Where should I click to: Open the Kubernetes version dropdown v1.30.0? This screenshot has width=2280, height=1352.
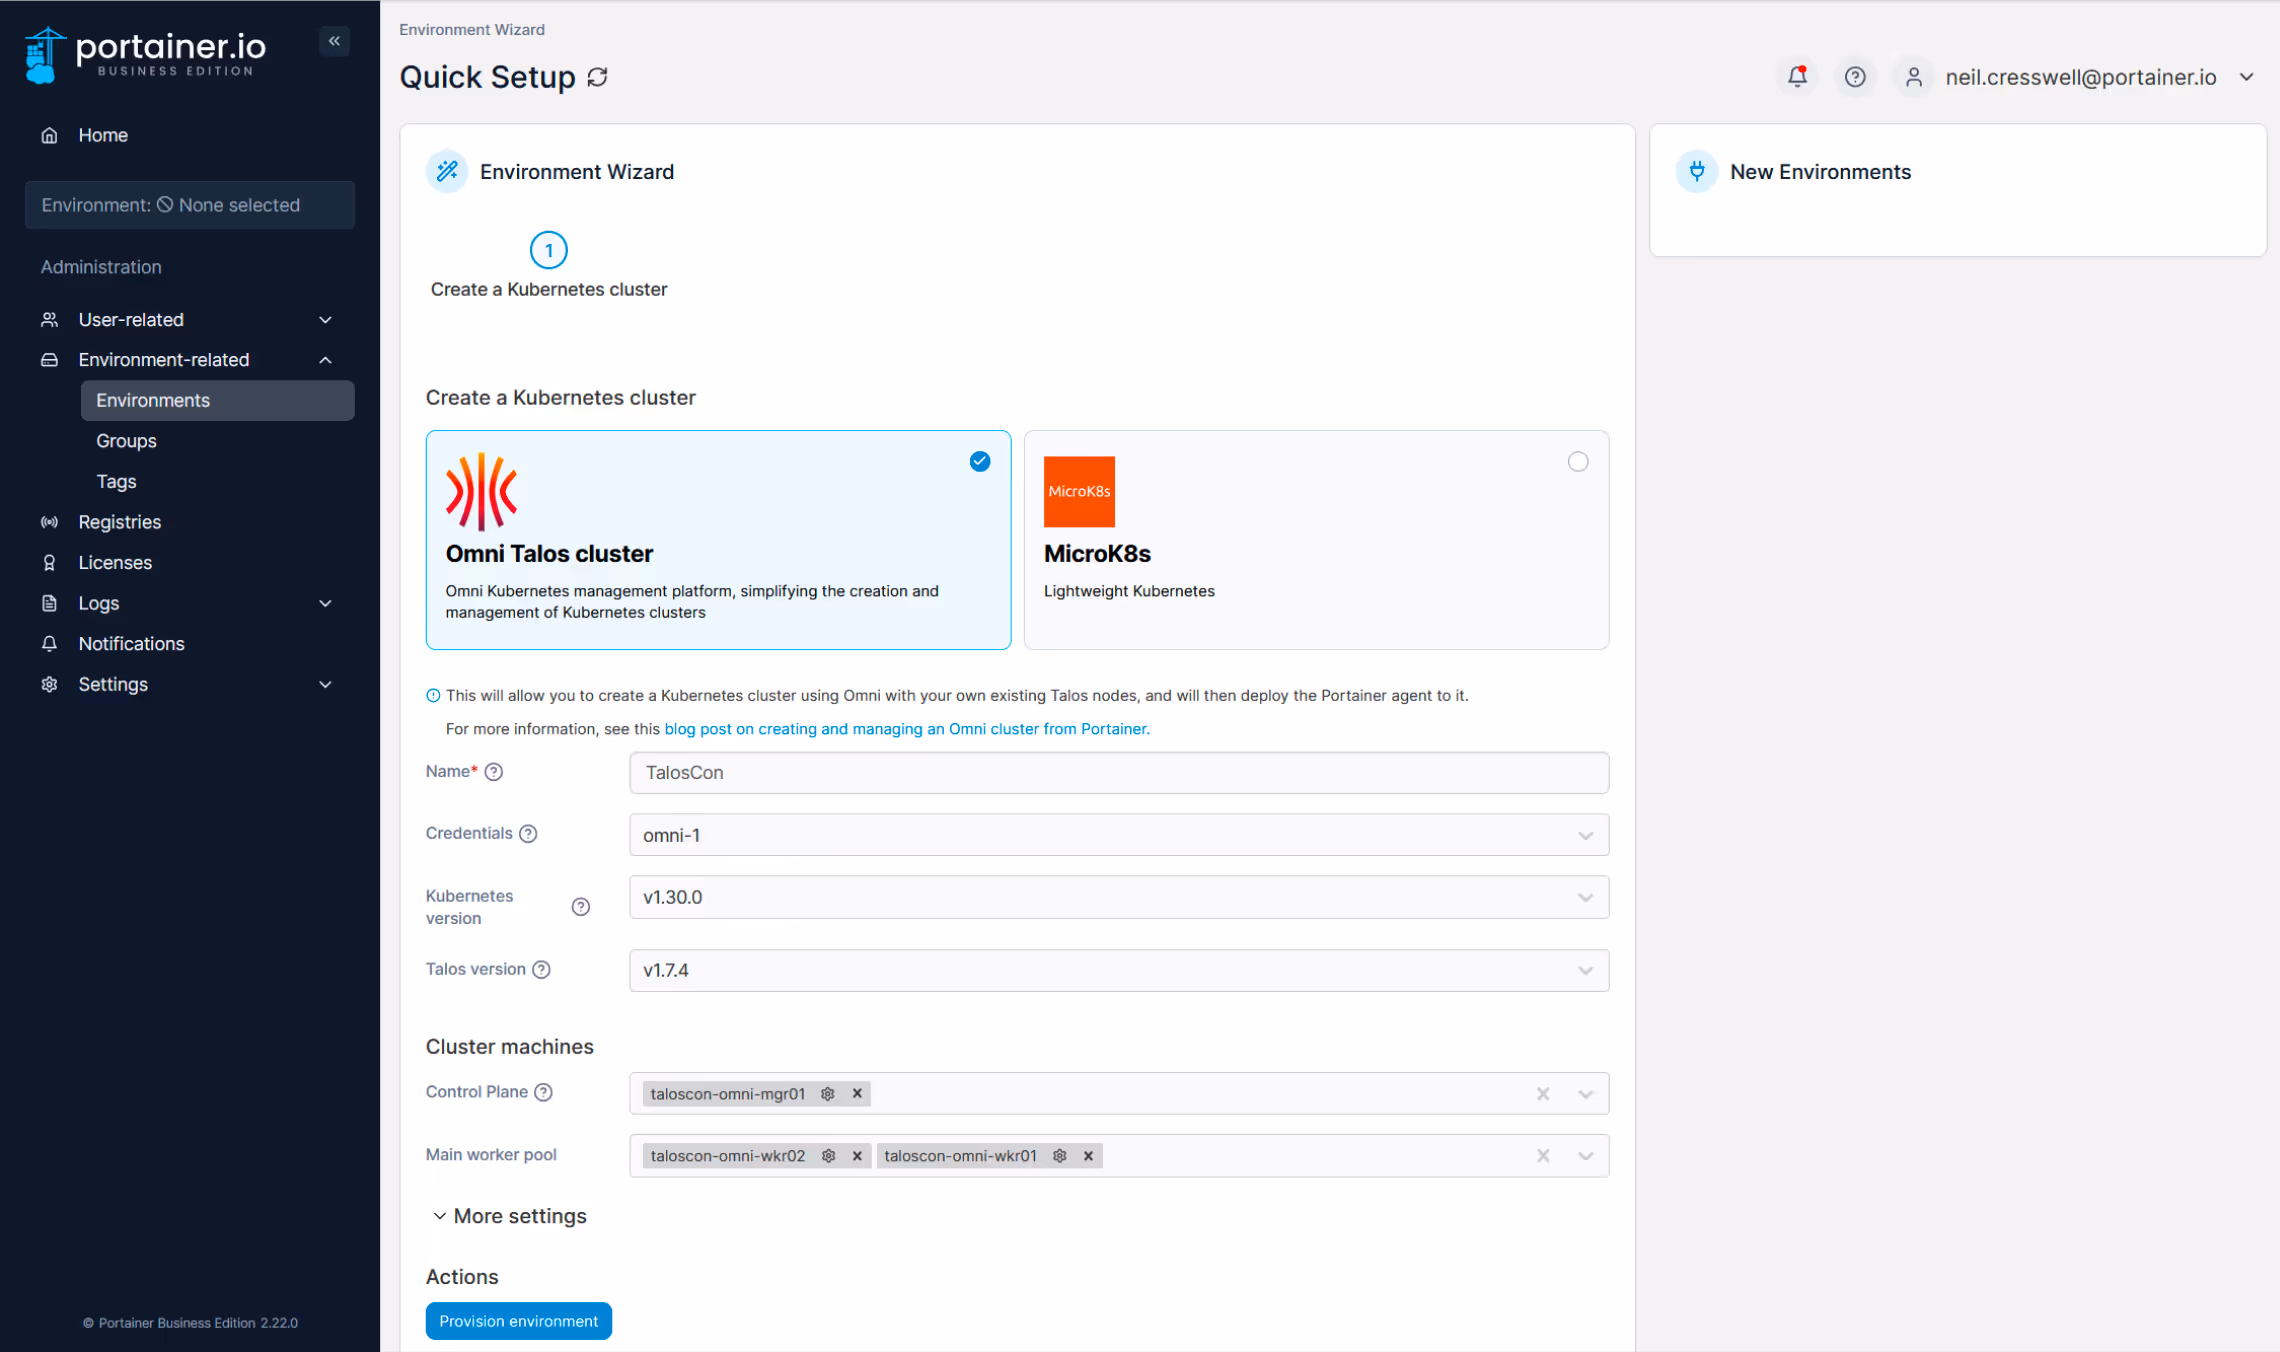[x=1119, y=897]
